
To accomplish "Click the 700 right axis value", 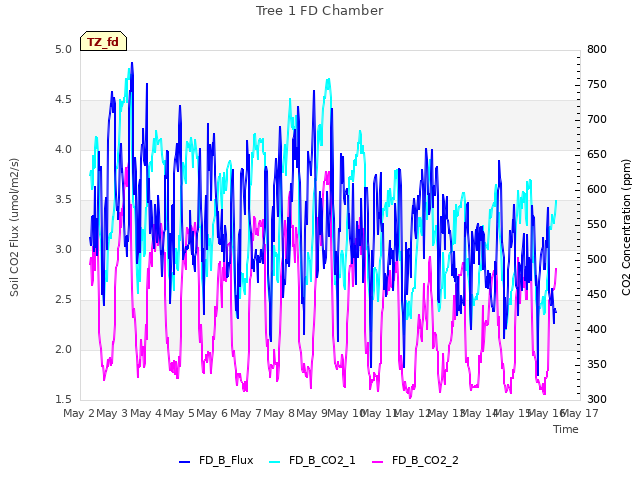I will point(597,120).
